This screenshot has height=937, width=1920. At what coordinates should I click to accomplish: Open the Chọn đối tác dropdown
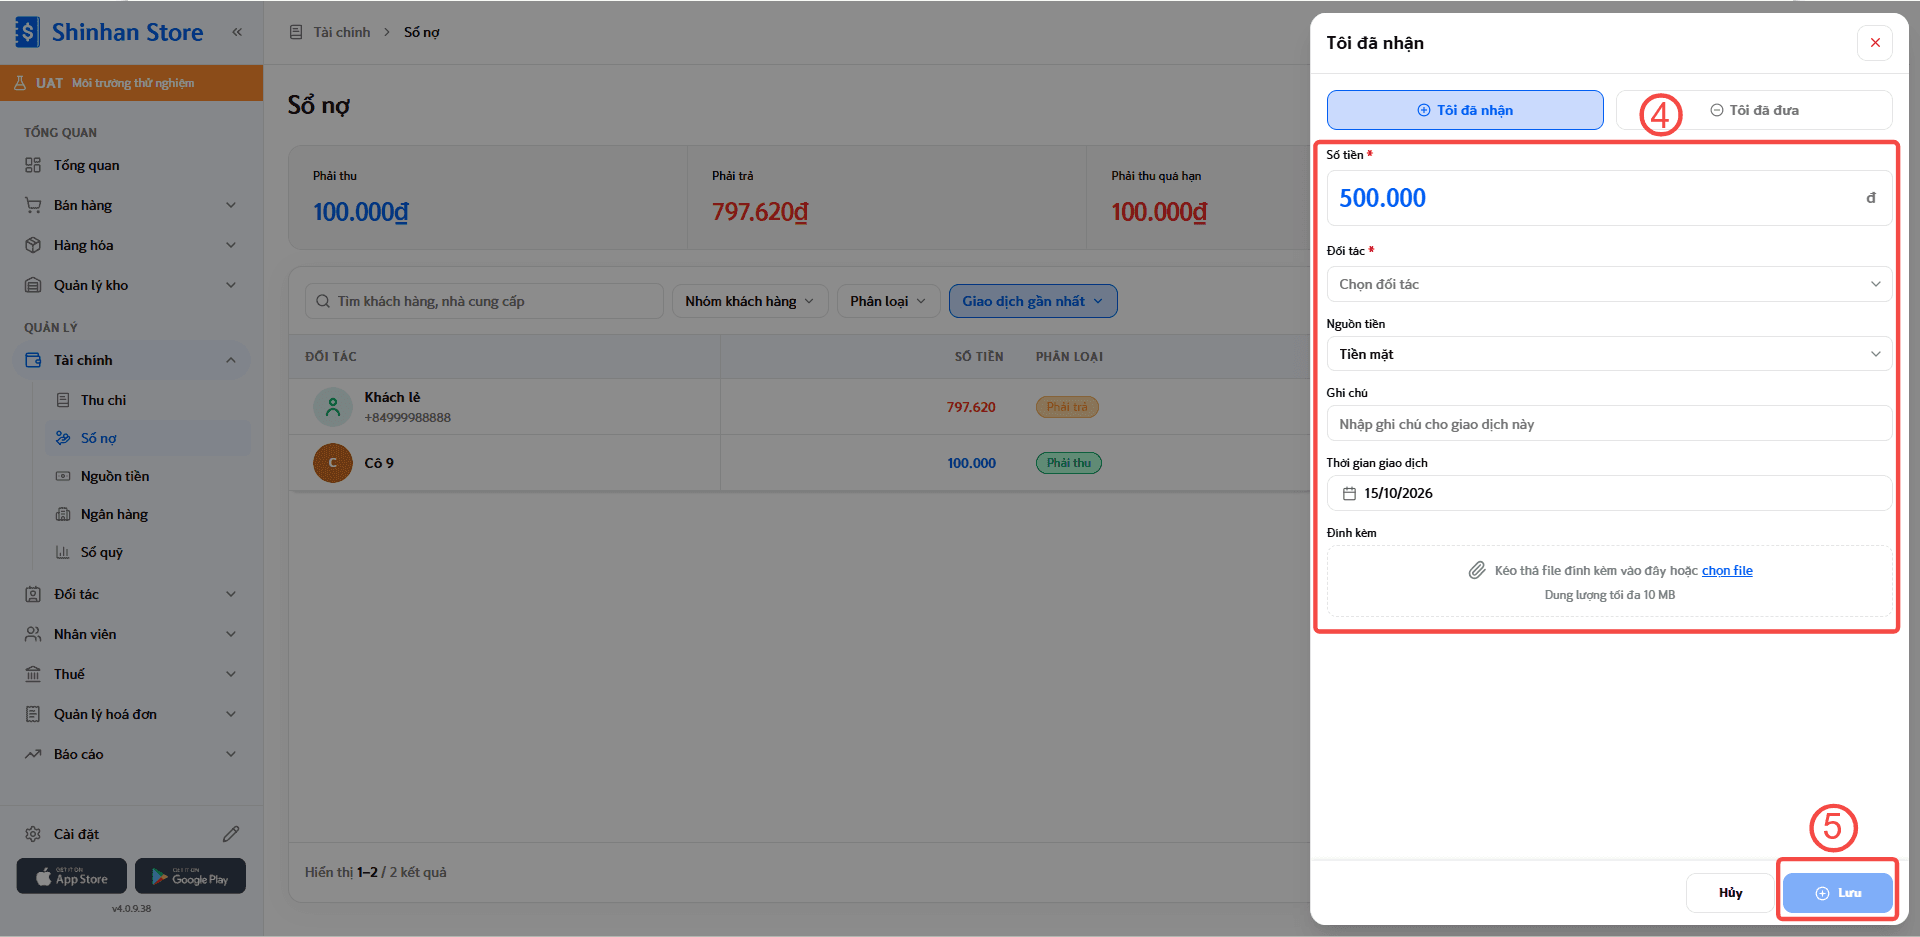tap(1609, 284)
